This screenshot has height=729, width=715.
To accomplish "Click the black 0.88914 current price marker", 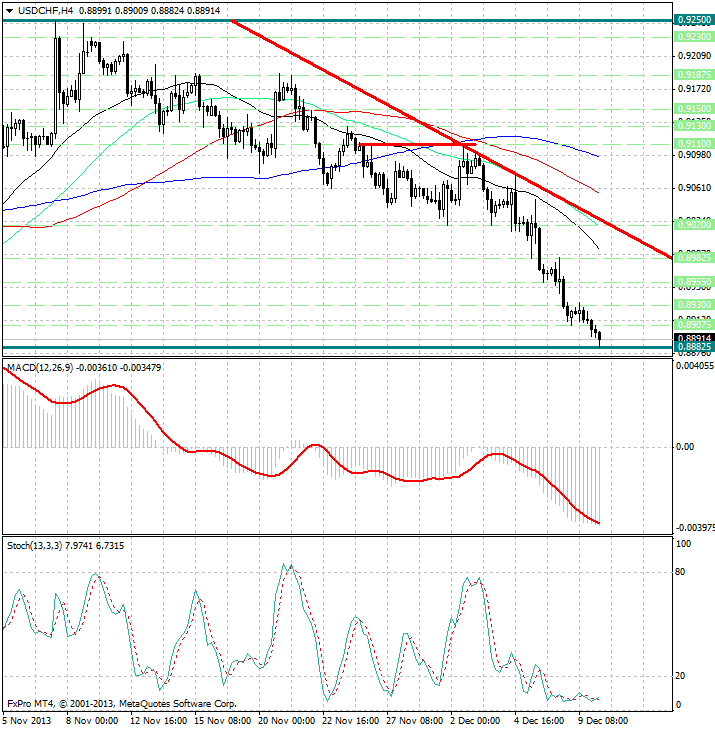I will (x=693, y=338).
